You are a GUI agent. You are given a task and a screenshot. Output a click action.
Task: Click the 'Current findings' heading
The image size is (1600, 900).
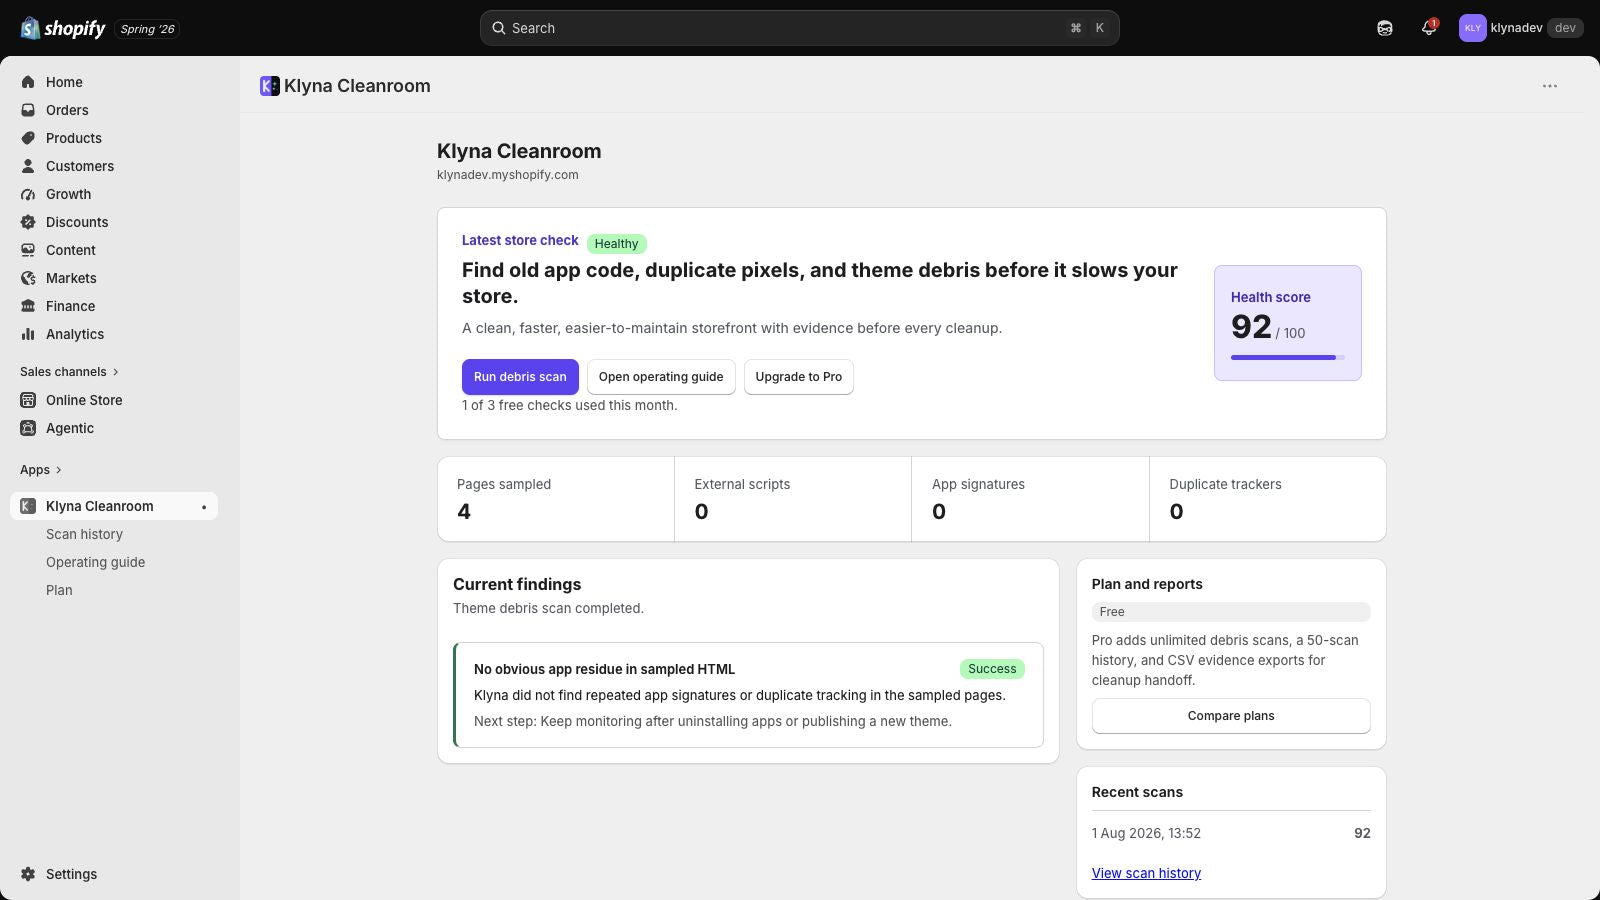[x=517, y=584]
